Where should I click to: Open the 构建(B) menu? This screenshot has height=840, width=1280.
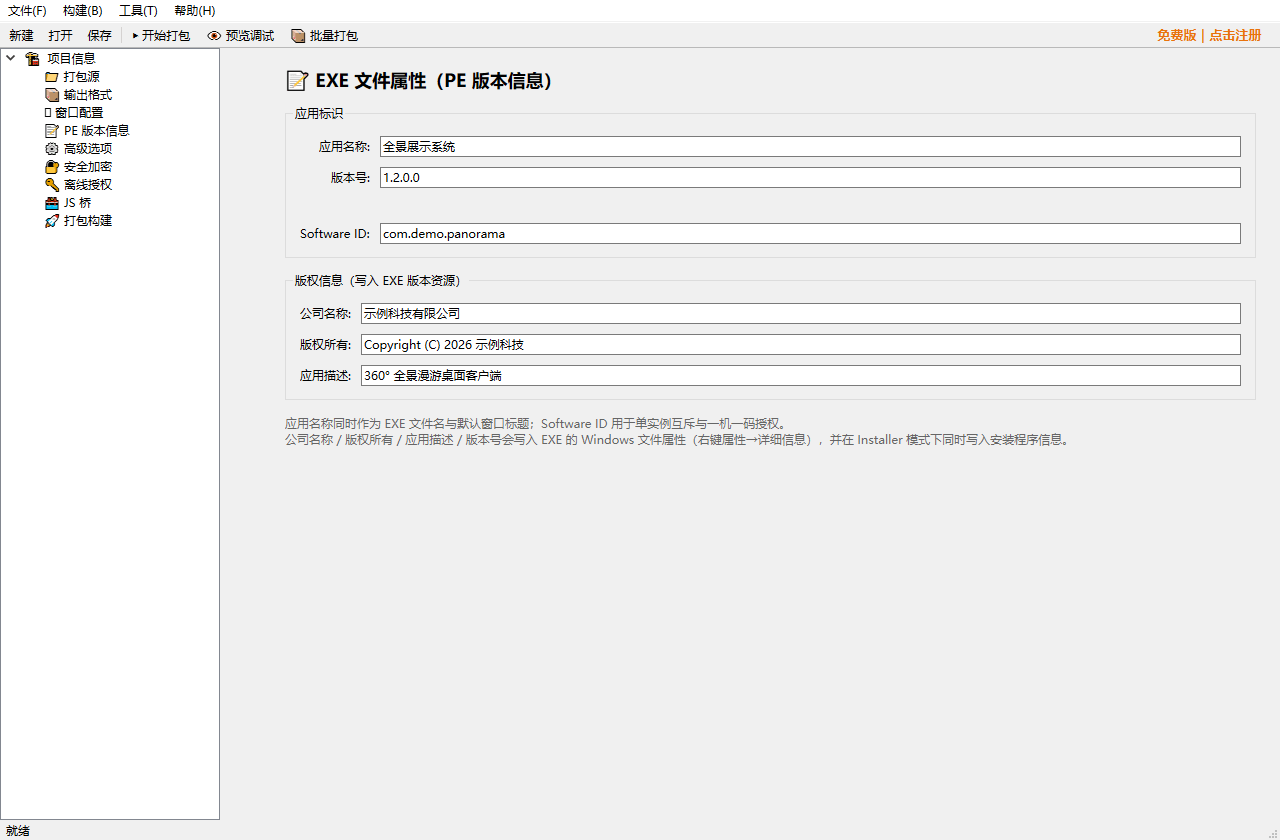[x=82, y=11]
